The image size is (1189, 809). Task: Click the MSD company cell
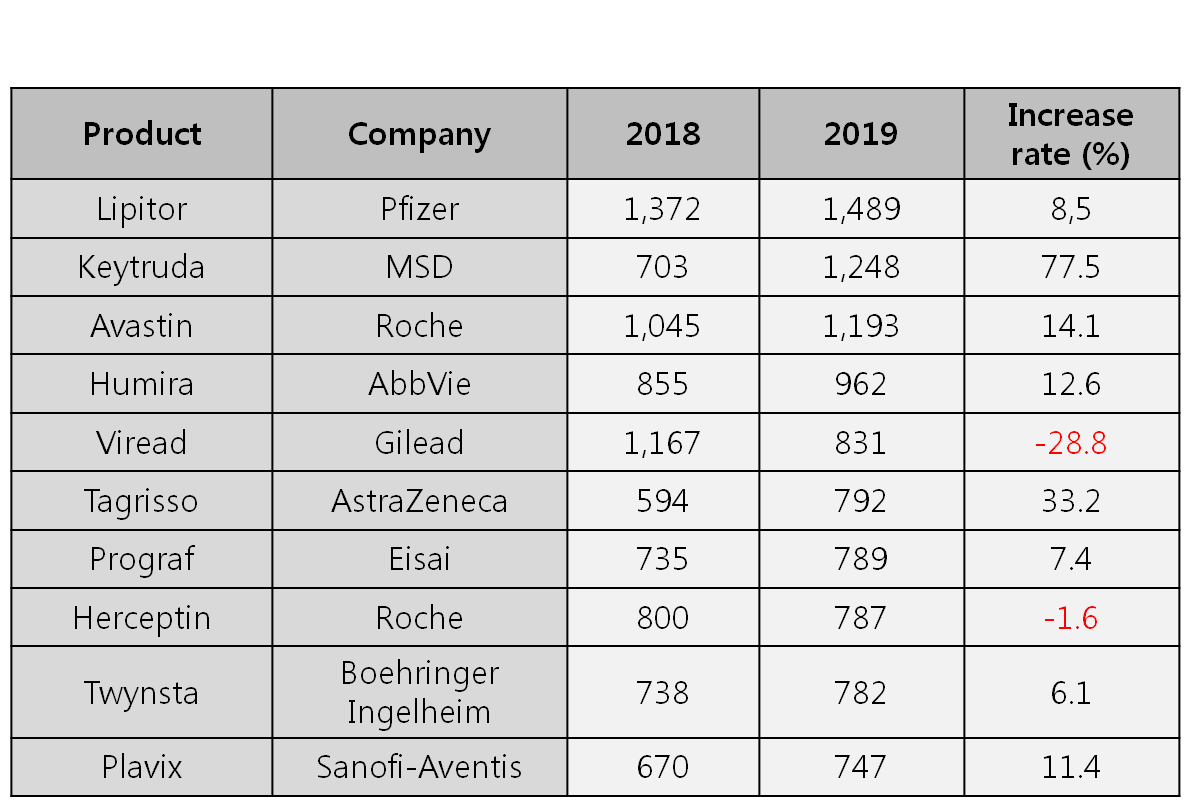[419, 267]
